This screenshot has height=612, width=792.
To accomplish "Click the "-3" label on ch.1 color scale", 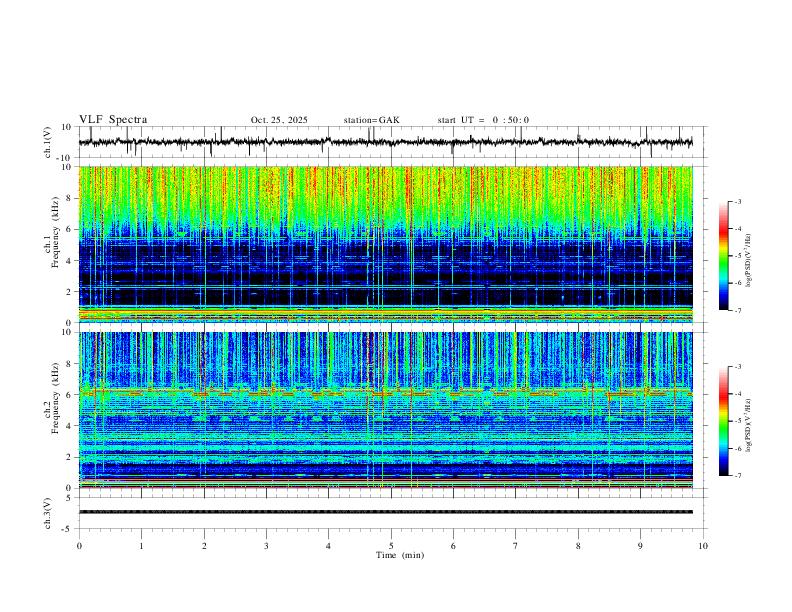I will (737, 201).
